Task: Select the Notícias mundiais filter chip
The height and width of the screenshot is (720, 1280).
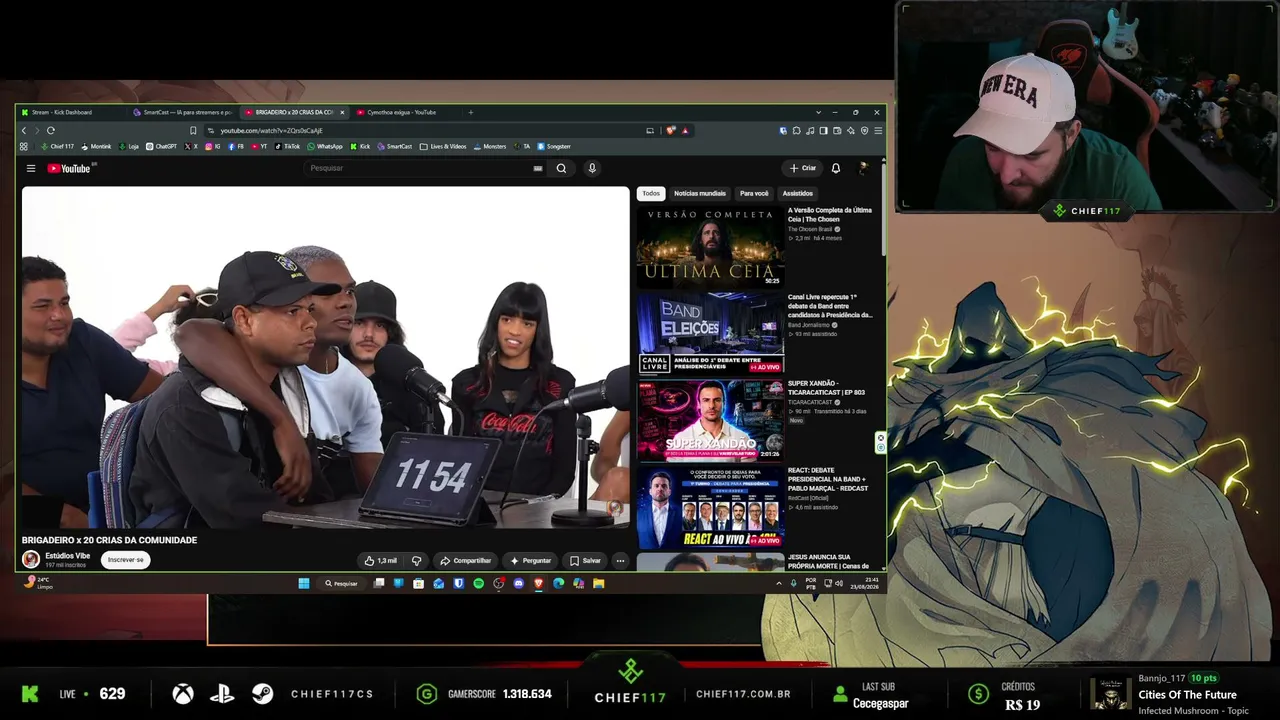Action: pos(700,193)
